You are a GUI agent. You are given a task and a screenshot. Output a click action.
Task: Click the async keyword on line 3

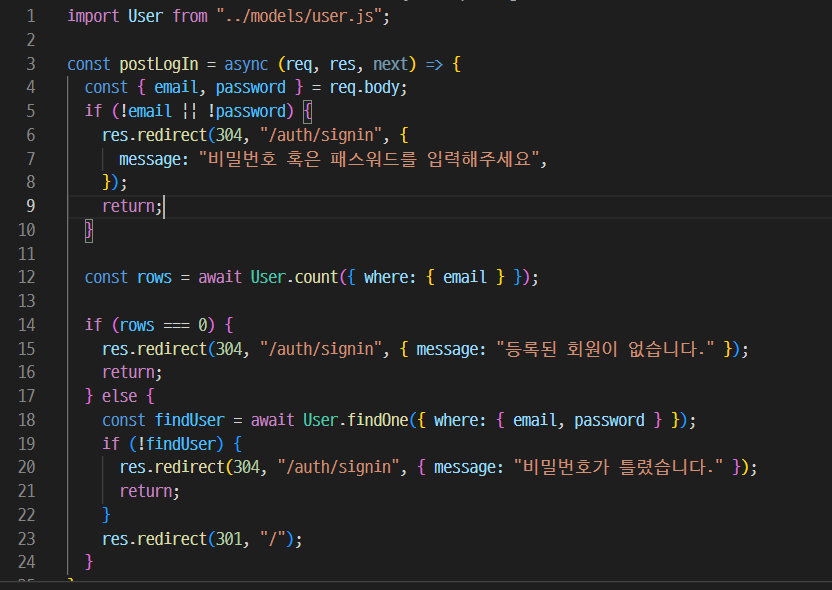pyautogui.click(x=246, y=64)
